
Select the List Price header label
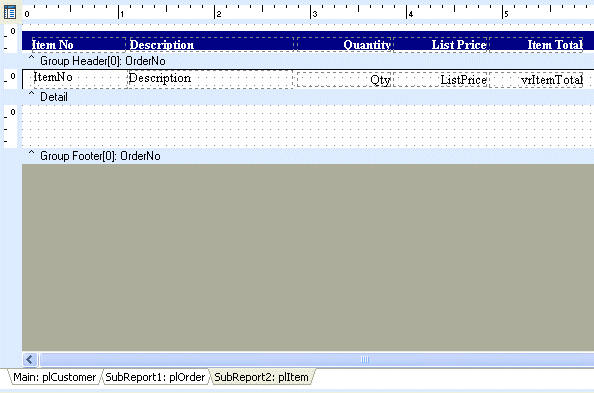440,45
